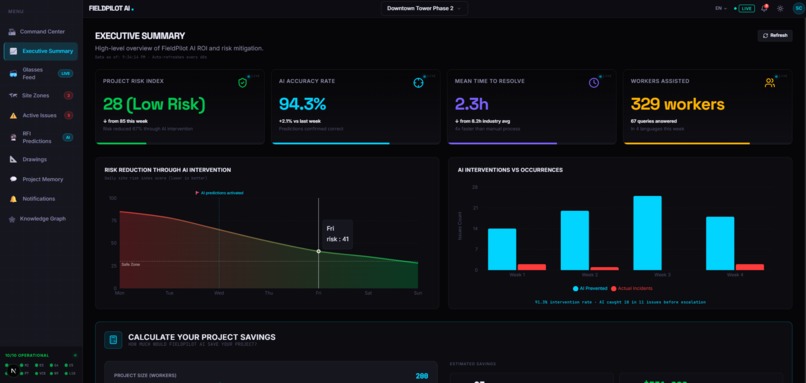806x383 pixels.
Task: Click the Safe Zone label on risk chart
Action: (x=131, y=264)
